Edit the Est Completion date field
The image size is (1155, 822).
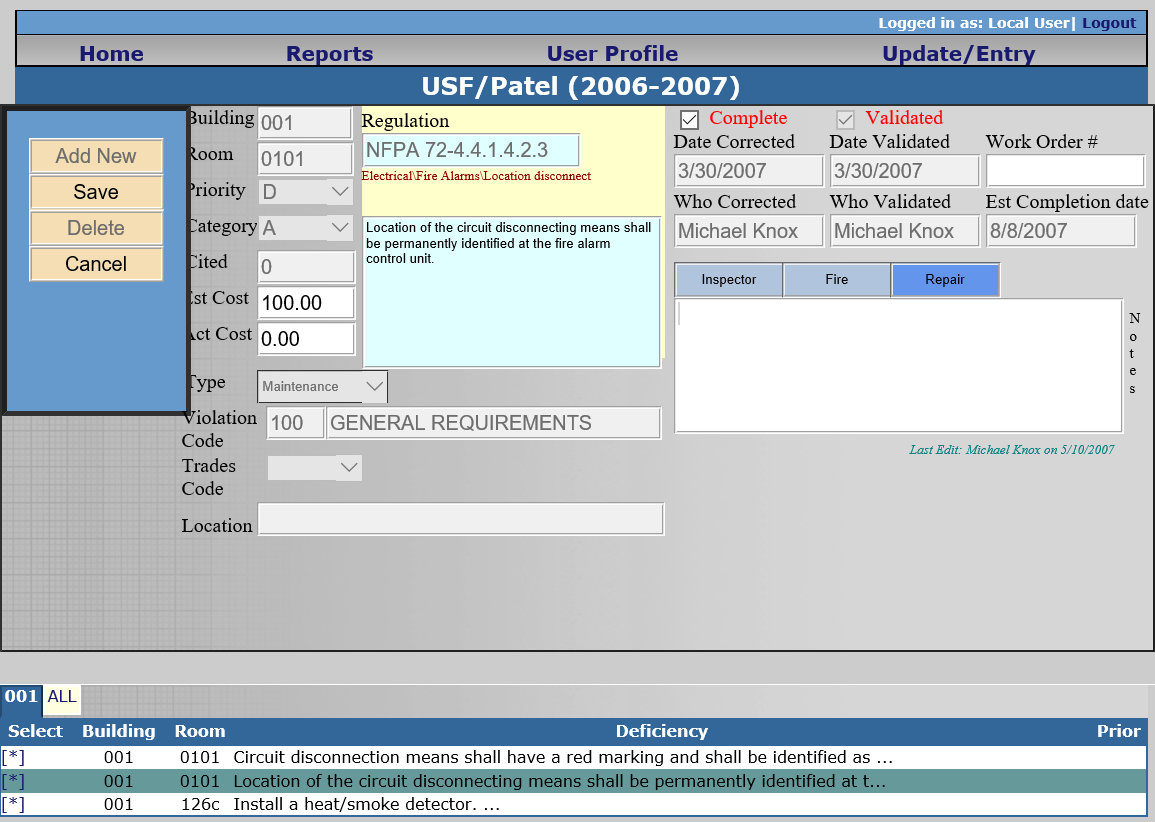click(1061, 231)
